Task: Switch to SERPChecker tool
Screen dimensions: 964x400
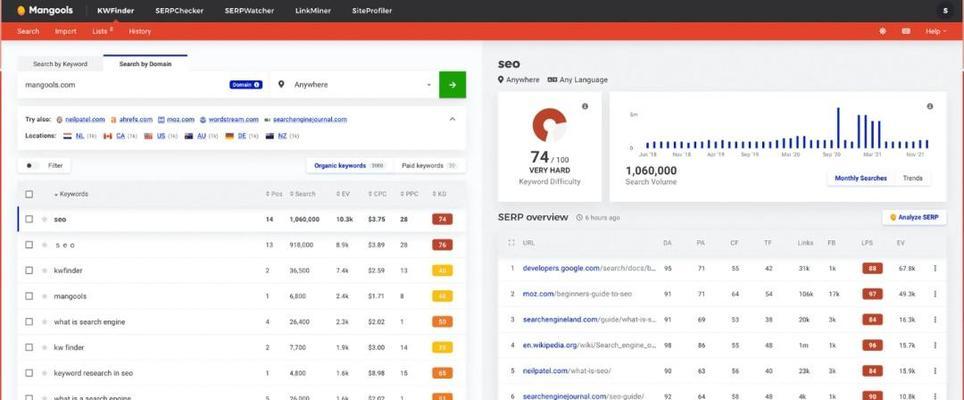Action: click(x=180, y=10)
